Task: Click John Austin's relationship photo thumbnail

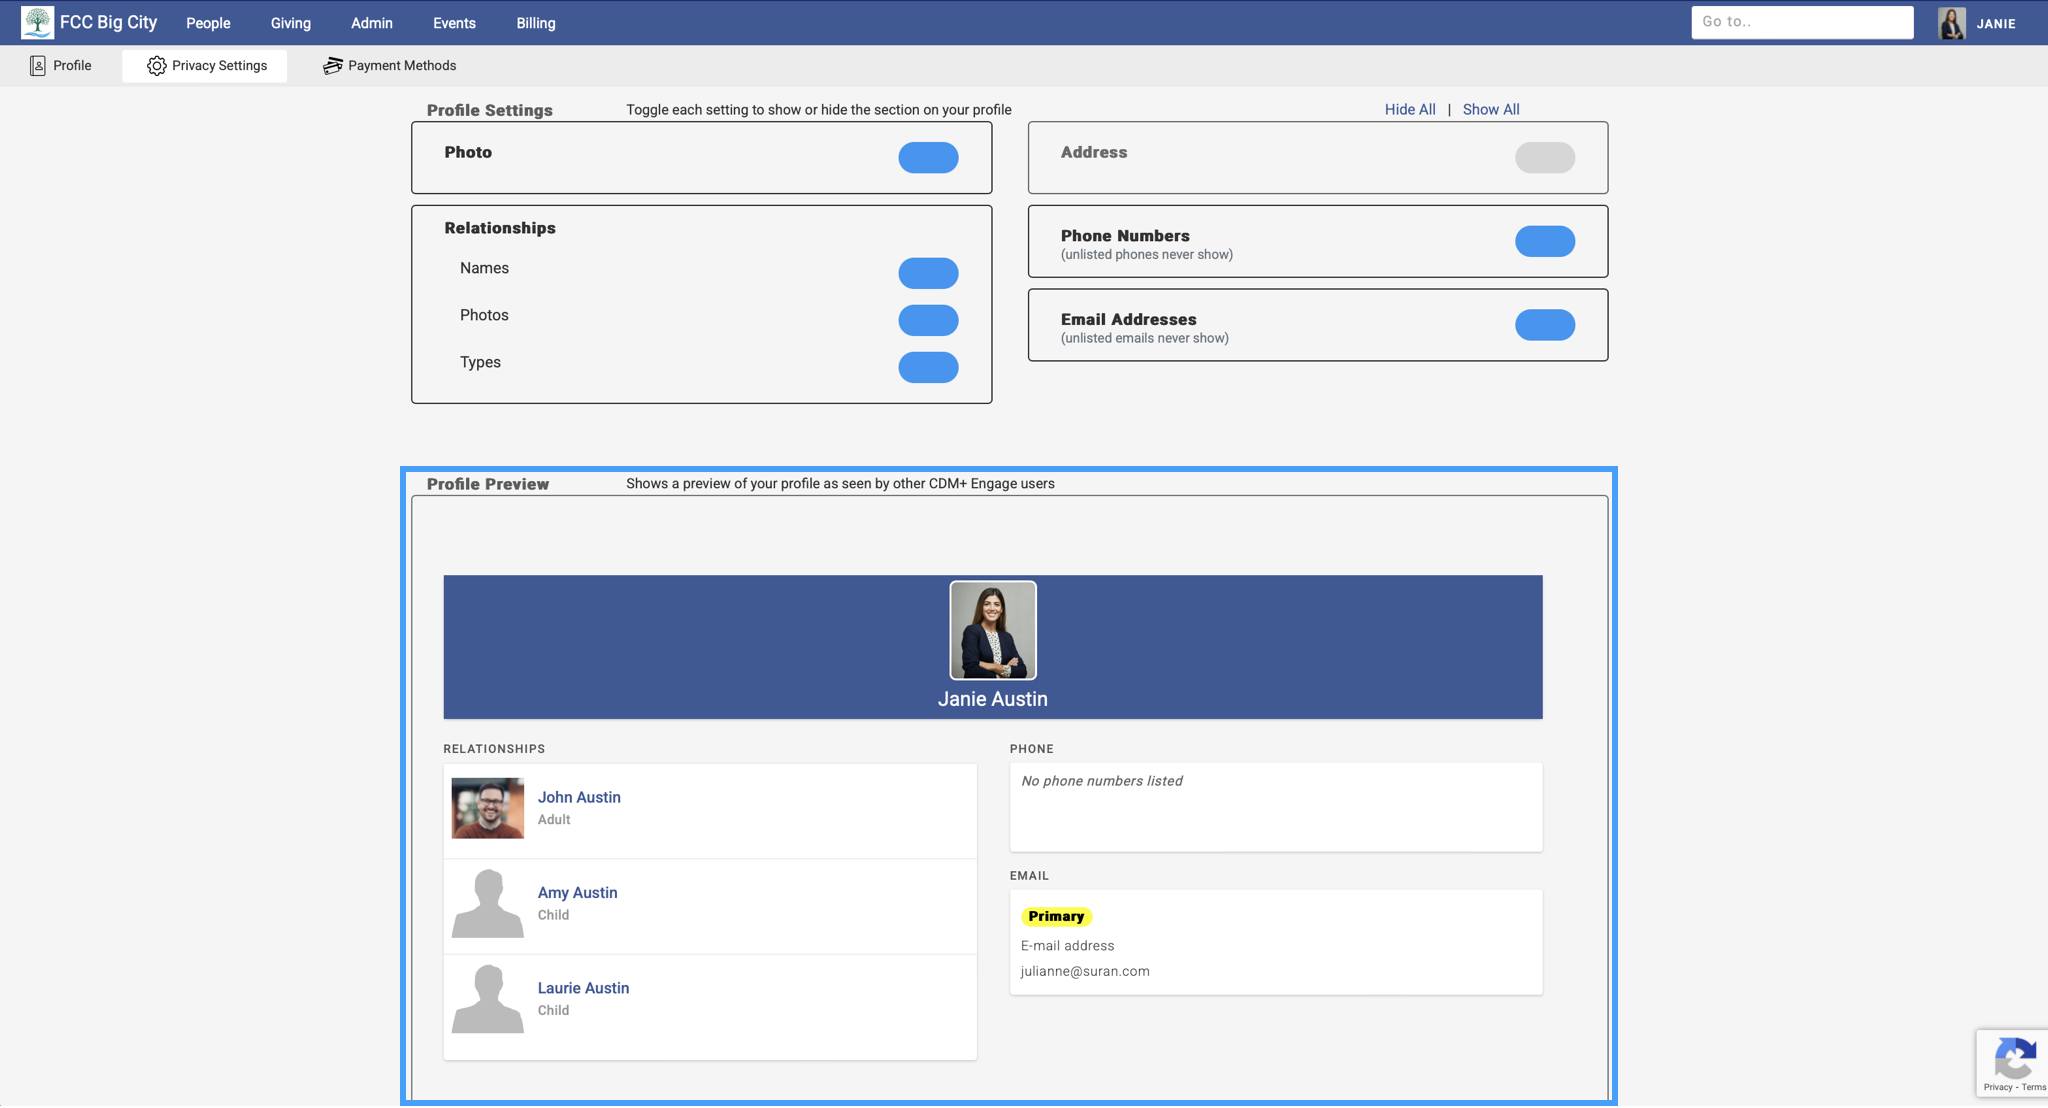Action: tap(487, 808)
